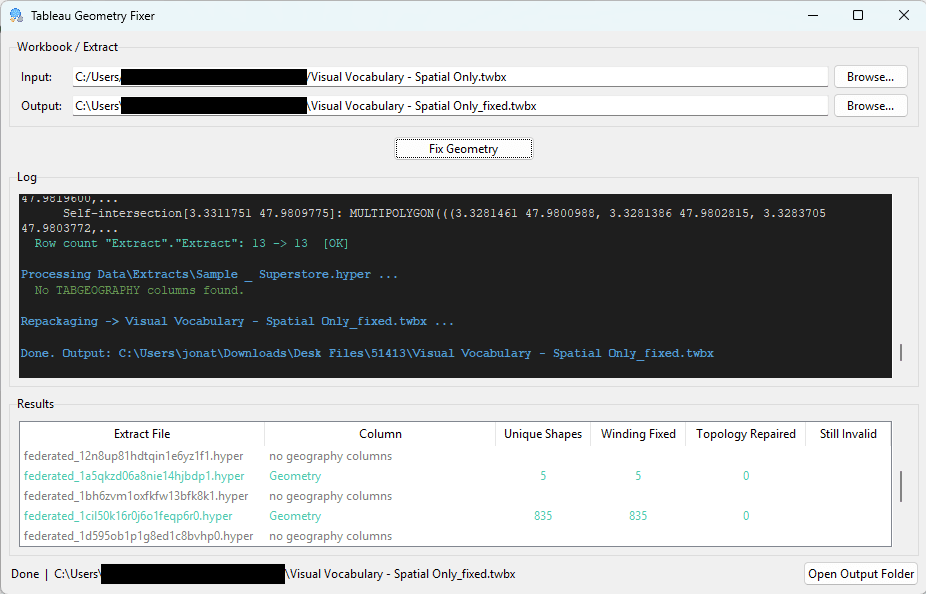Click the Results table scrollbar thumb
This screenshot has width=926, height=594.
click(901, 487)
